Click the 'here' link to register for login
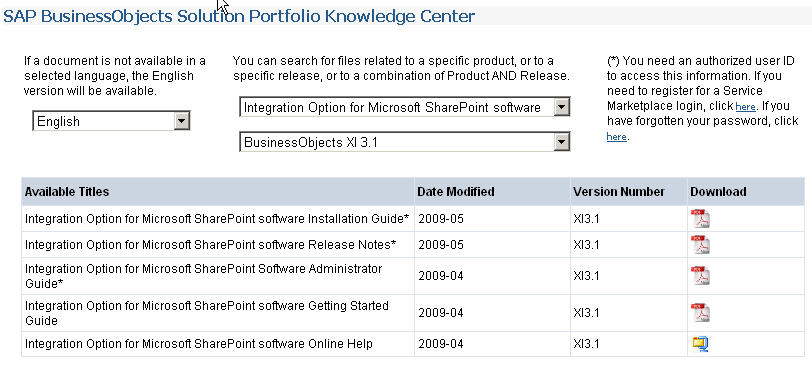Image resolution: width=812 pixels, height=365 pixels. [x=745, y=107]
